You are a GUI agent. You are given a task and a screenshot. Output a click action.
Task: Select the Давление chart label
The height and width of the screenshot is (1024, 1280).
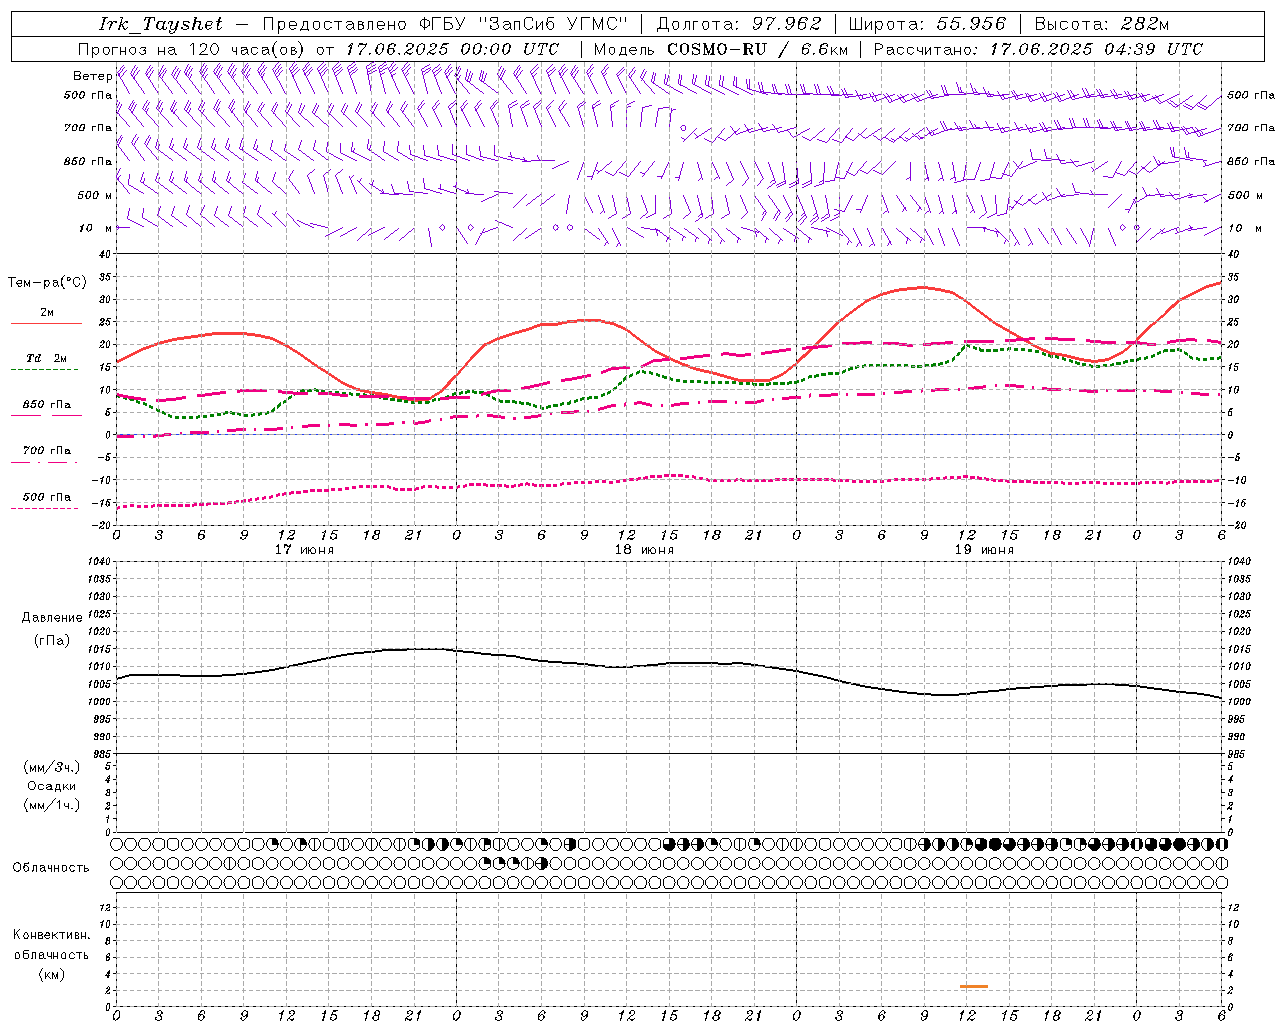(52, 618)
